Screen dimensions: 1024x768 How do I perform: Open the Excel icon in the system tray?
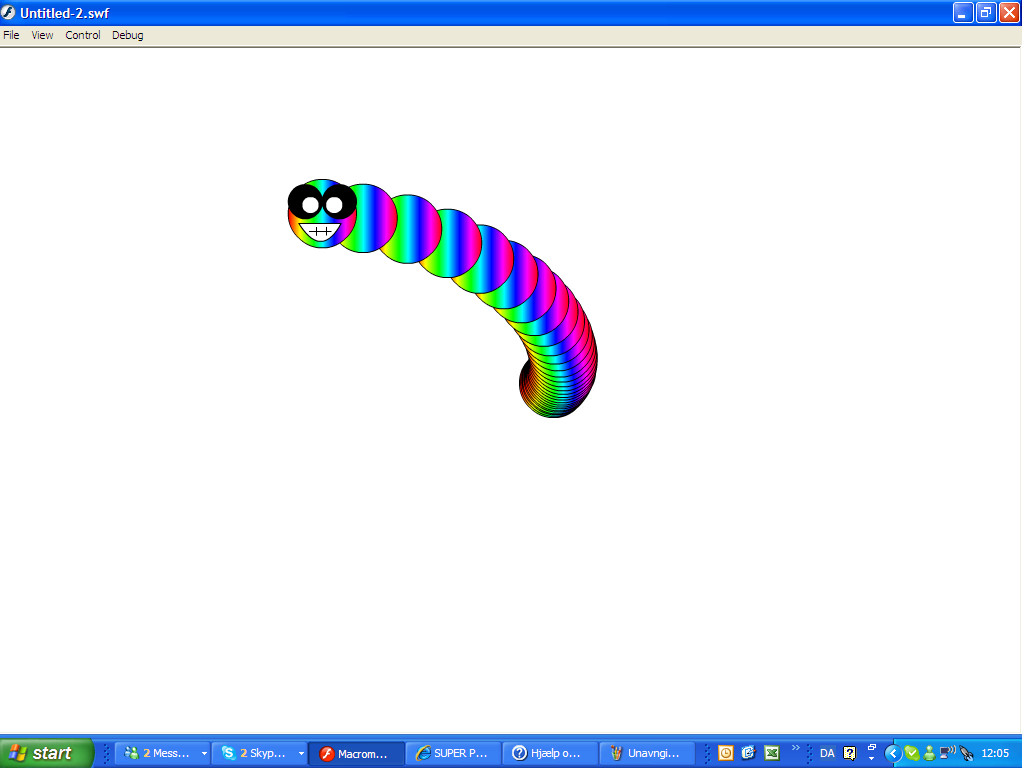(x=772, y=752)
